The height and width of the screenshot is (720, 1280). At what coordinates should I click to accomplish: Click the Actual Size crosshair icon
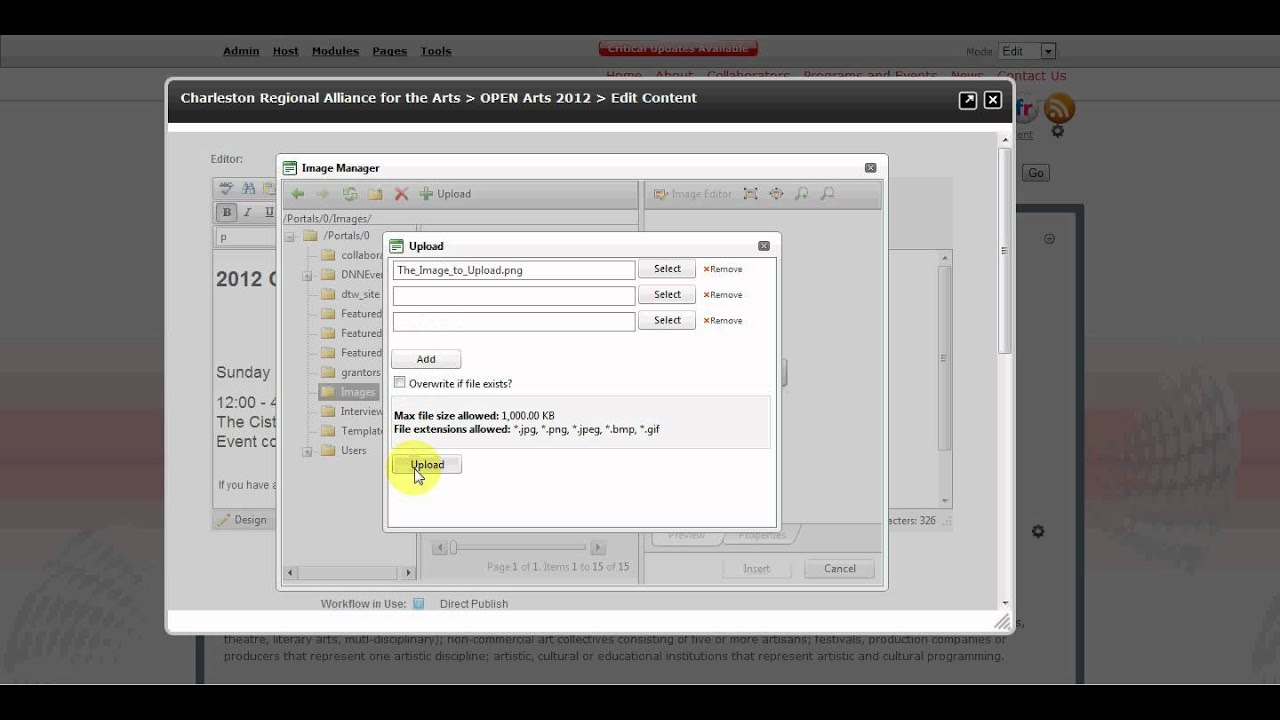click(776, 194)
